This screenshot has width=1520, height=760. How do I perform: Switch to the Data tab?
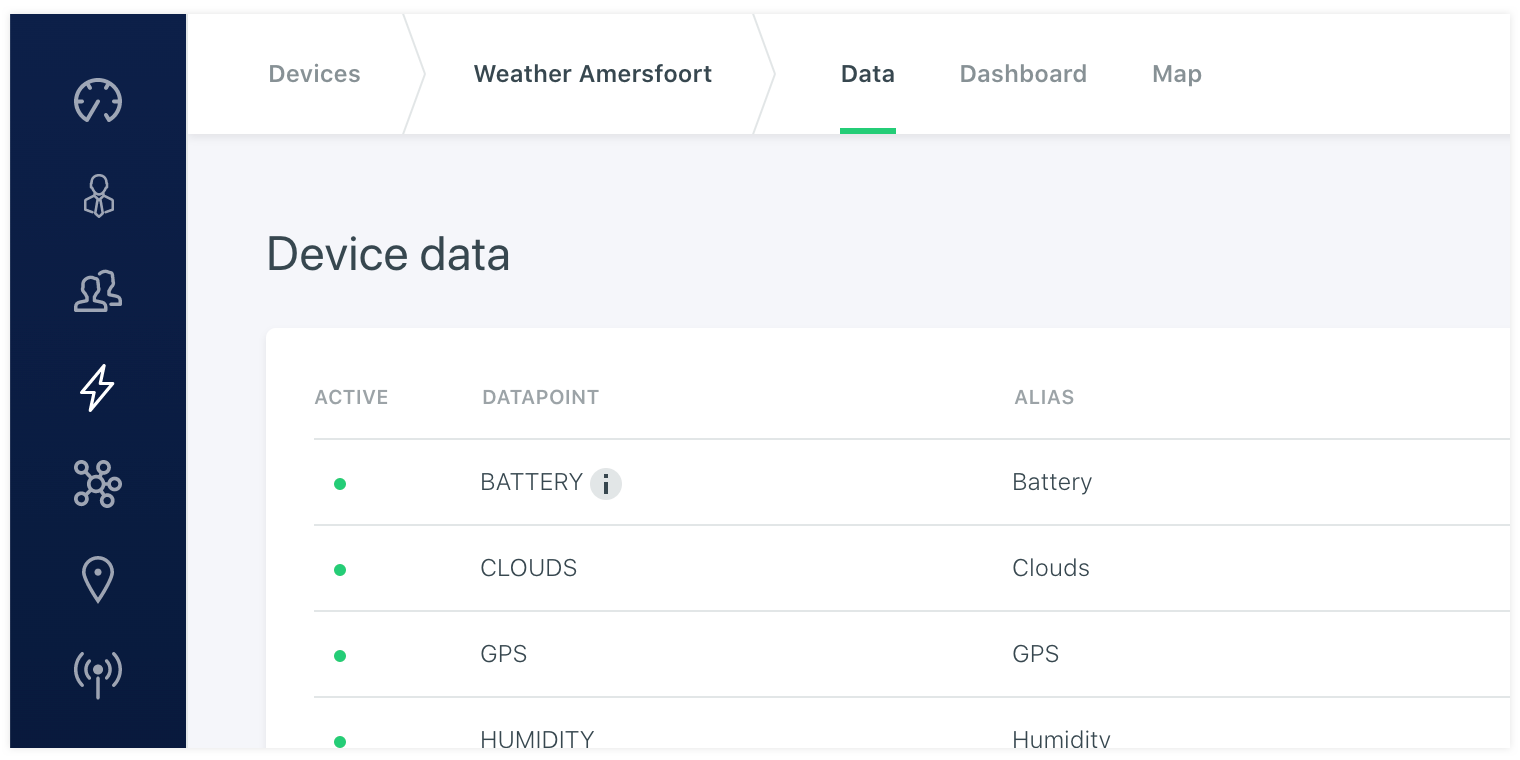867,74
